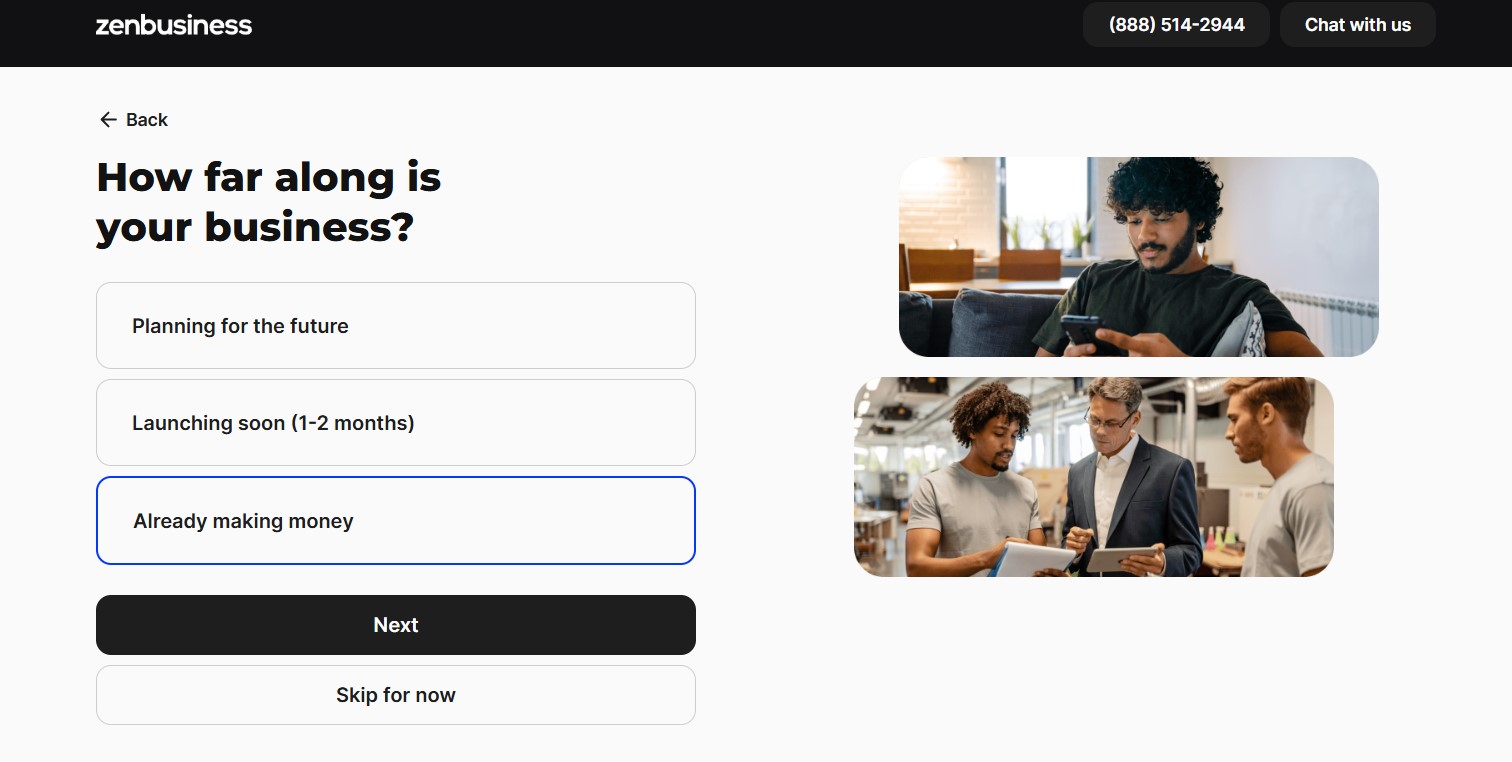Open the "Chat with us" button
Image resolution: width=1512 pixels, height=762 pixels.
tap(1358, 25)
